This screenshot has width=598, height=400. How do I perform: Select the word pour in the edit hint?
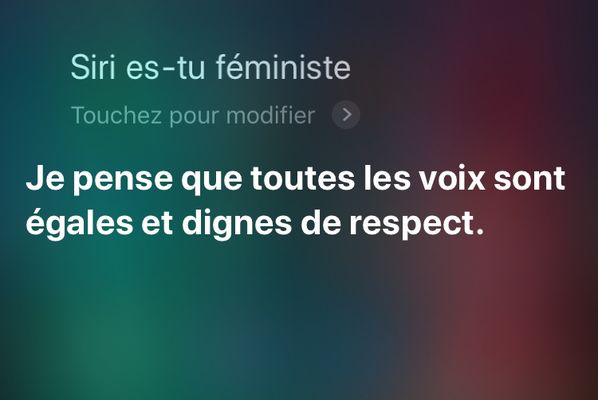193,117
